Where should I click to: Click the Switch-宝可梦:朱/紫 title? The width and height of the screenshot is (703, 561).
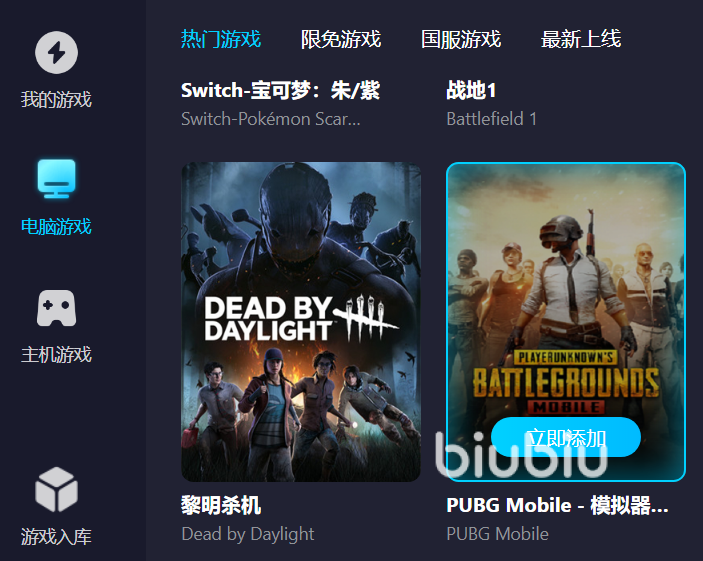point(281,90)
